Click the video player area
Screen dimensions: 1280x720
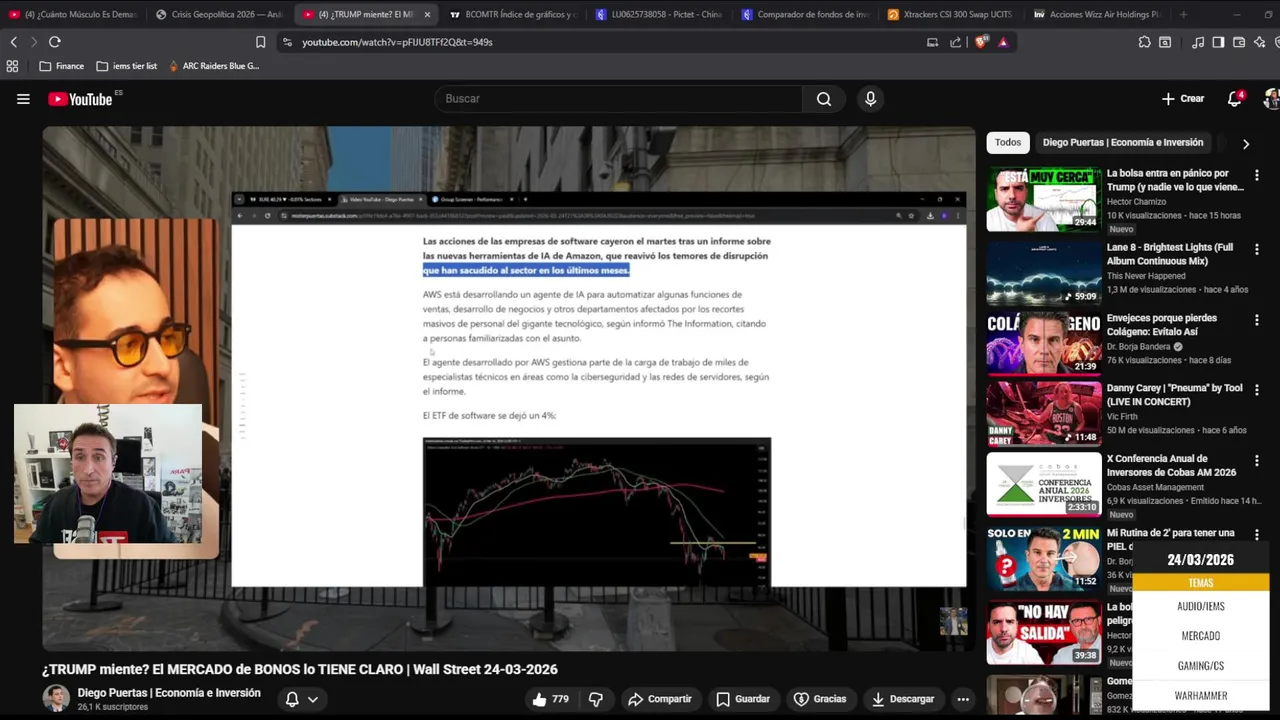tap(508, 389)
